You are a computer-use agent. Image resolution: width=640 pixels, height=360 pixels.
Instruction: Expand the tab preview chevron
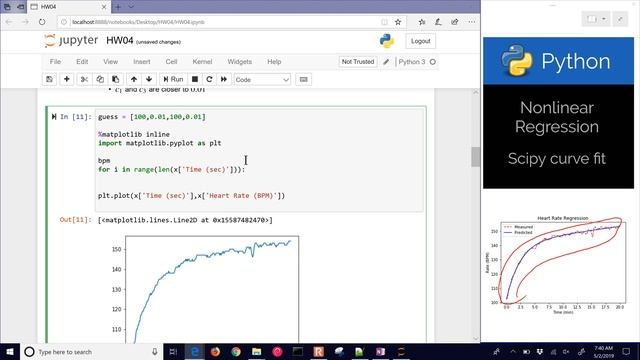(x=131, y=7)
